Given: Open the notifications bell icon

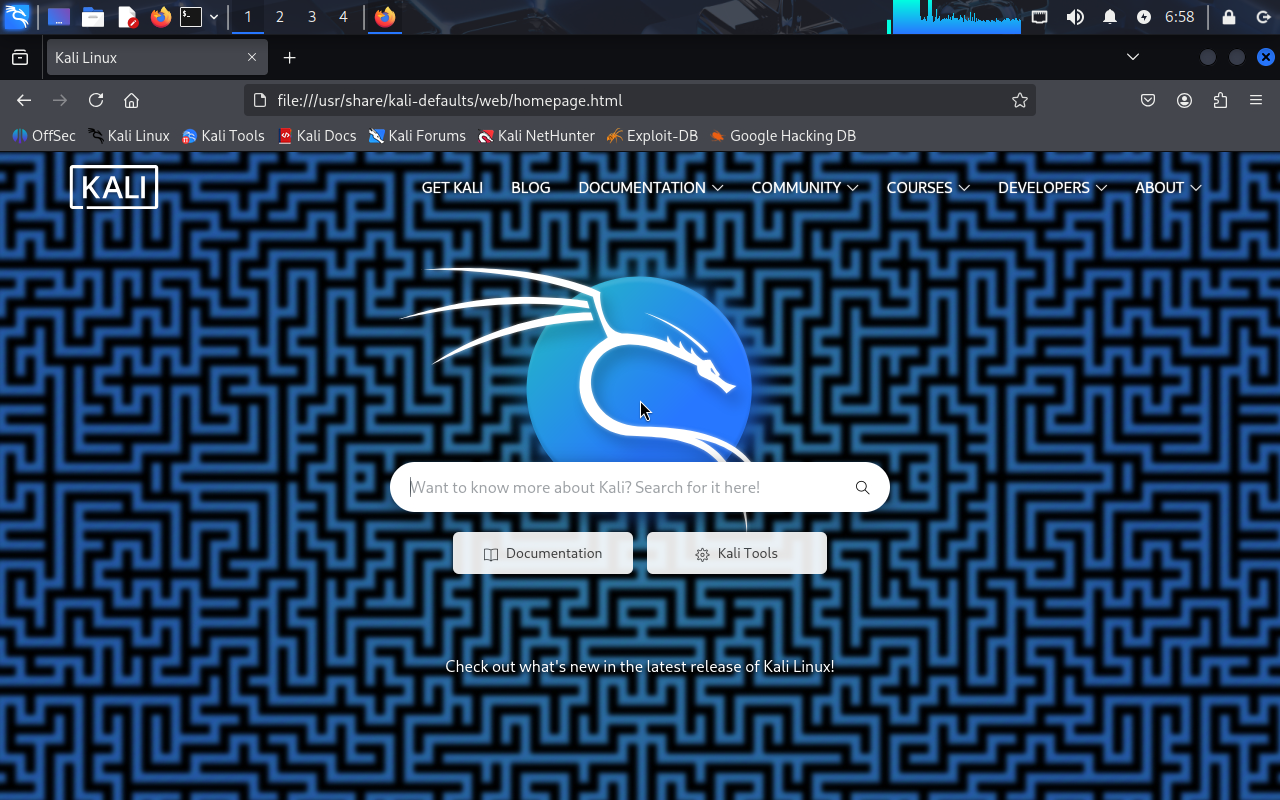Looking at the screenshot, I should [1110, 17].
